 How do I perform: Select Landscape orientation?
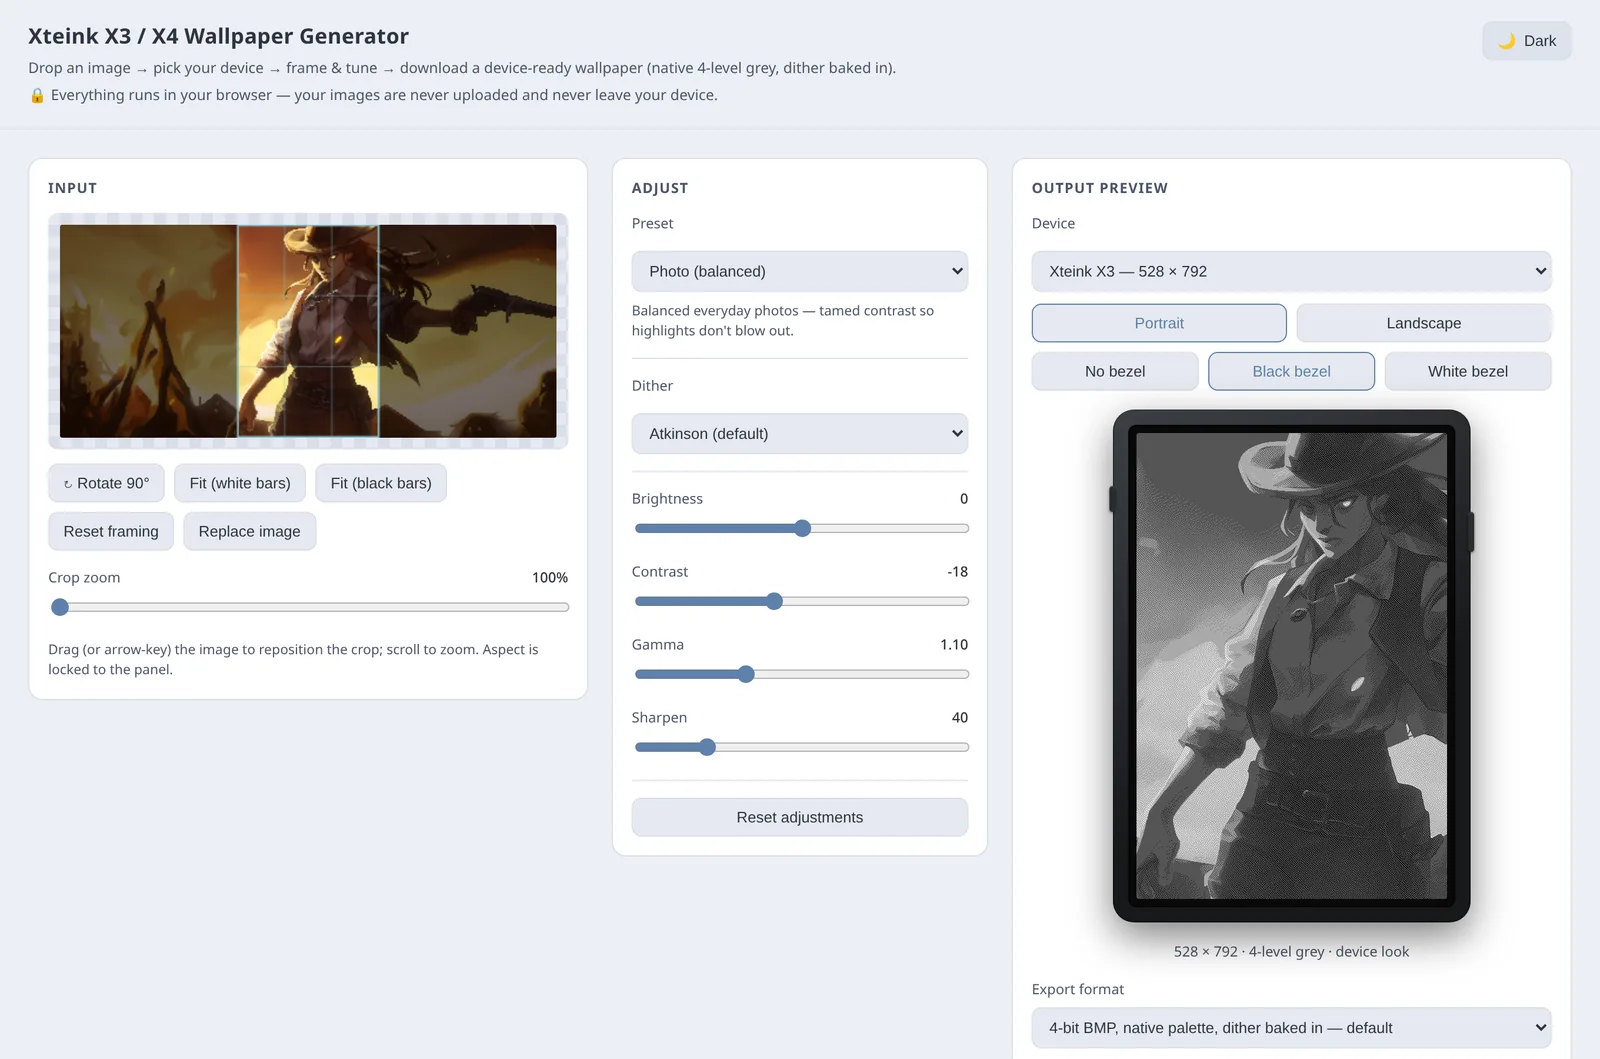(1424, 323)
